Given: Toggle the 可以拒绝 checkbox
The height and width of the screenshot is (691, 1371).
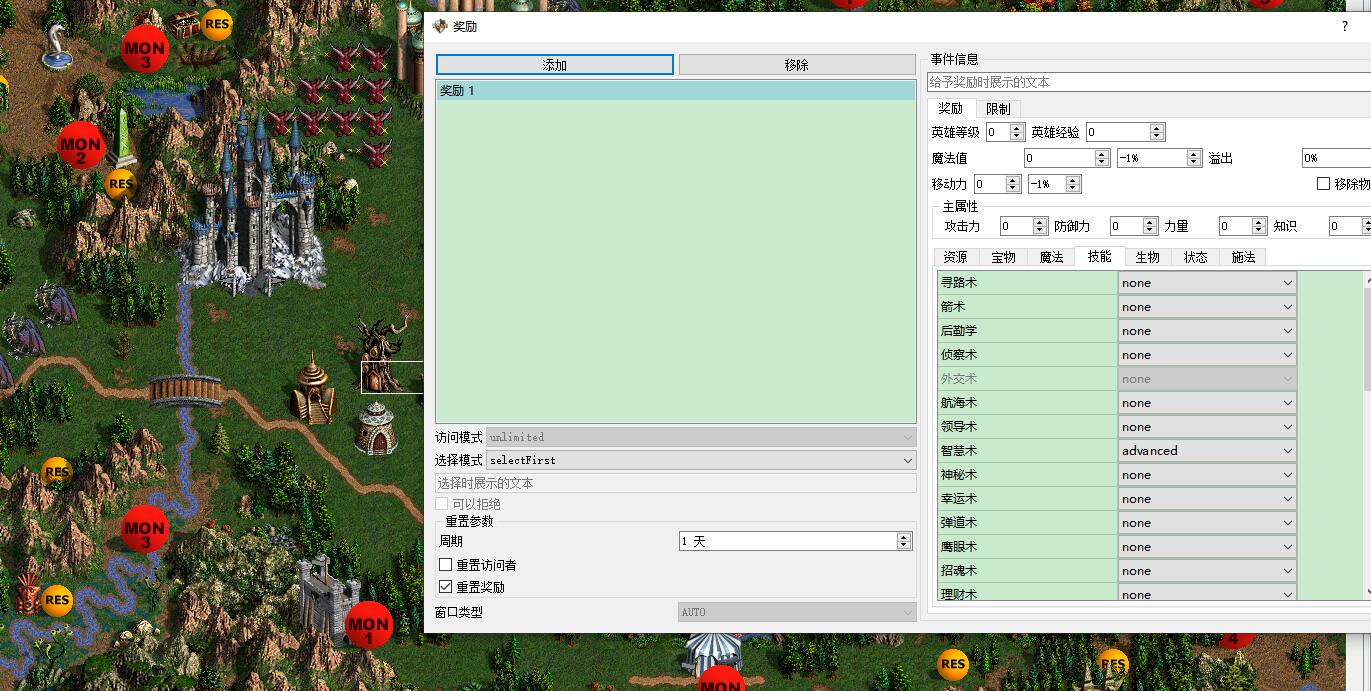Looking at the screenshot, I should [x=442, y=504].
